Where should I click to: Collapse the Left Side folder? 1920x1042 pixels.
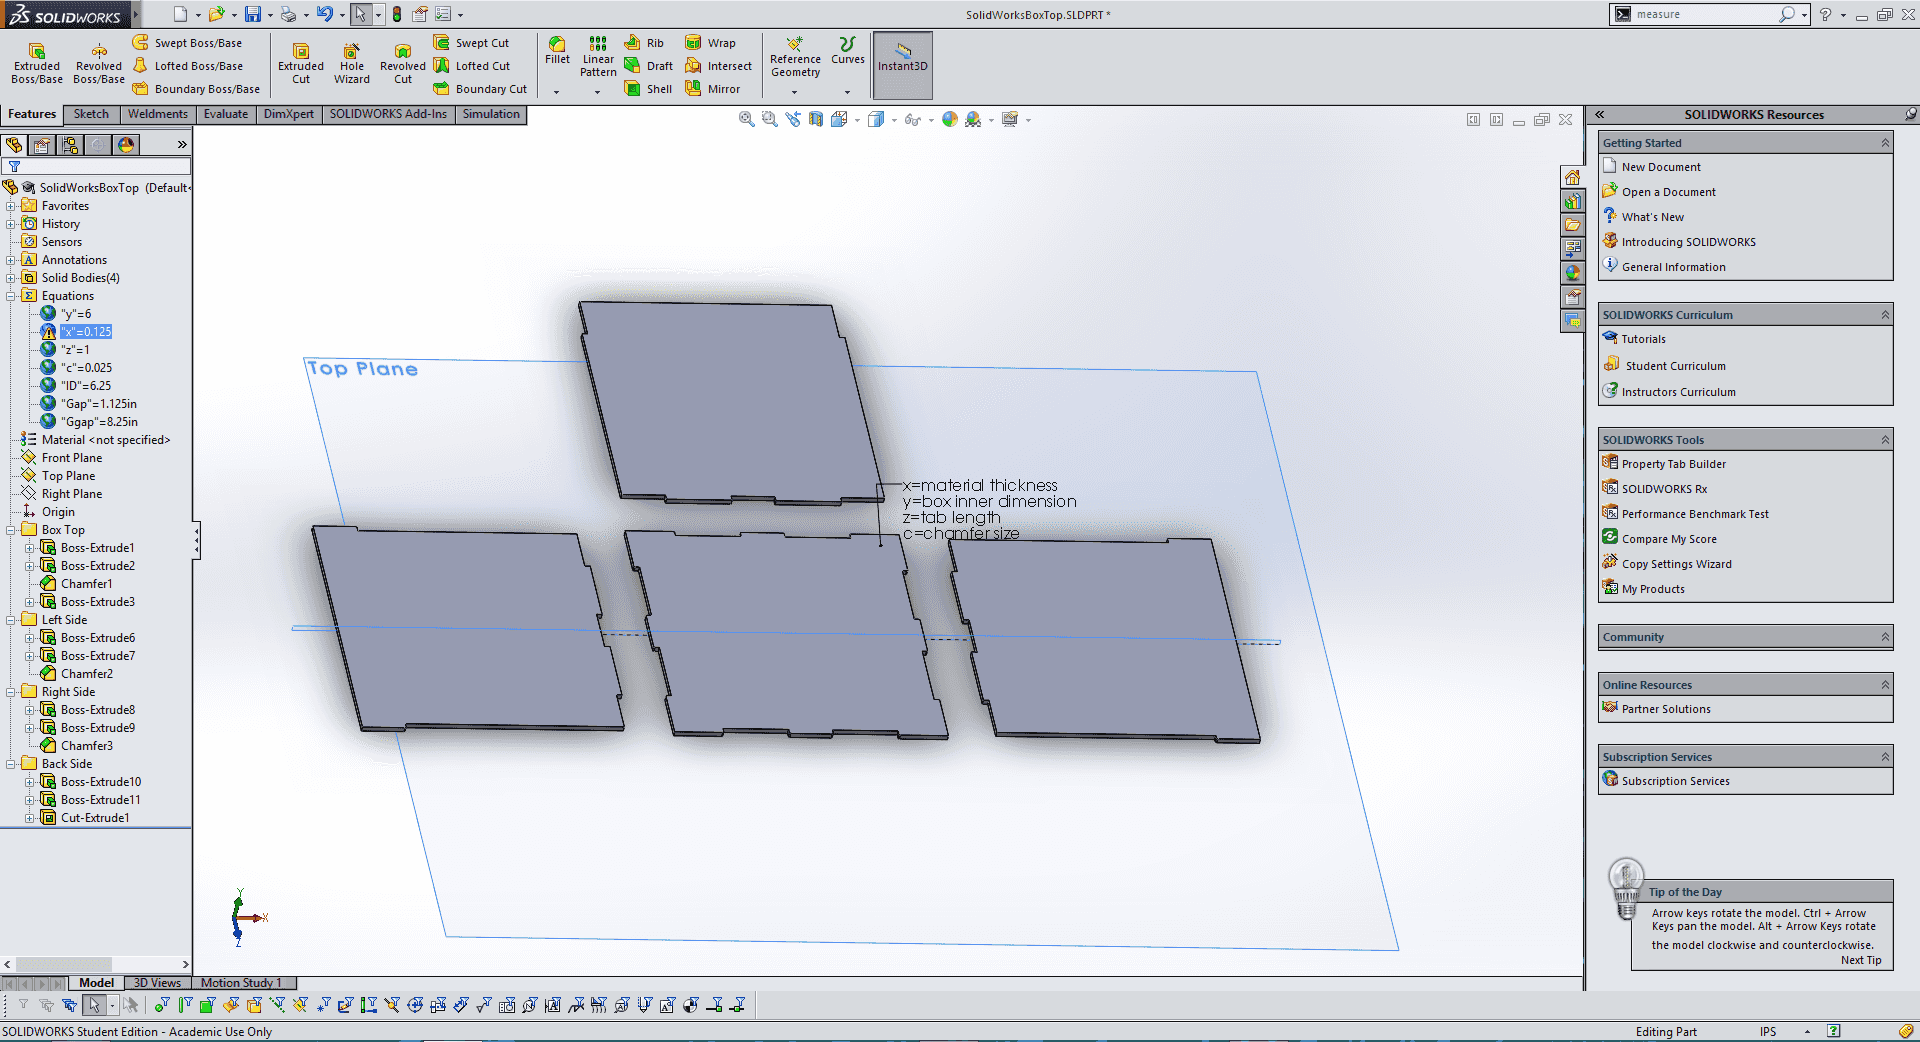pyautogui.click(x=11, y=620)
